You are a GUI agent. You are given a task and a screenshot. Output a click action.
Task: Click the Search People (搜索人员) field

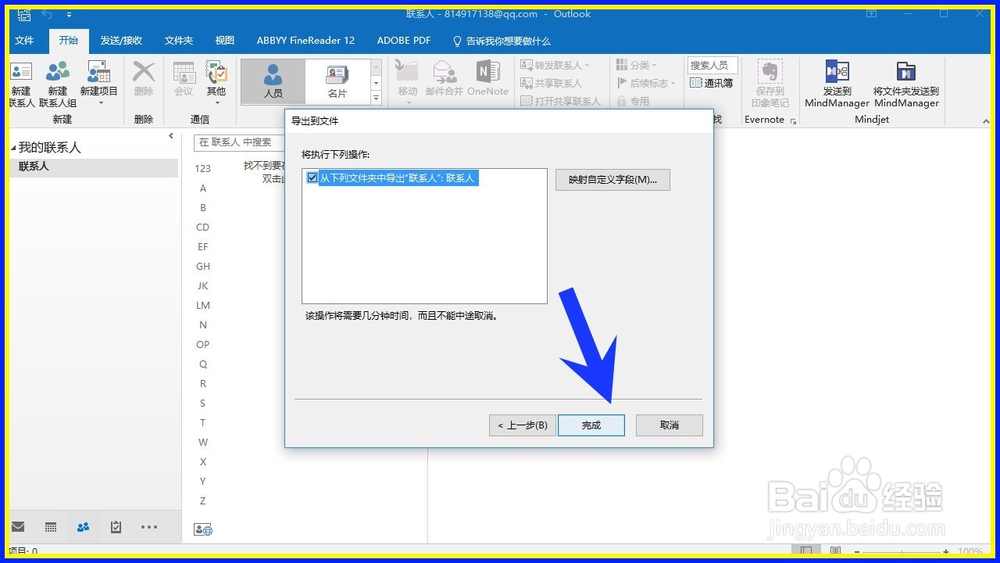(x=712, y=65)
